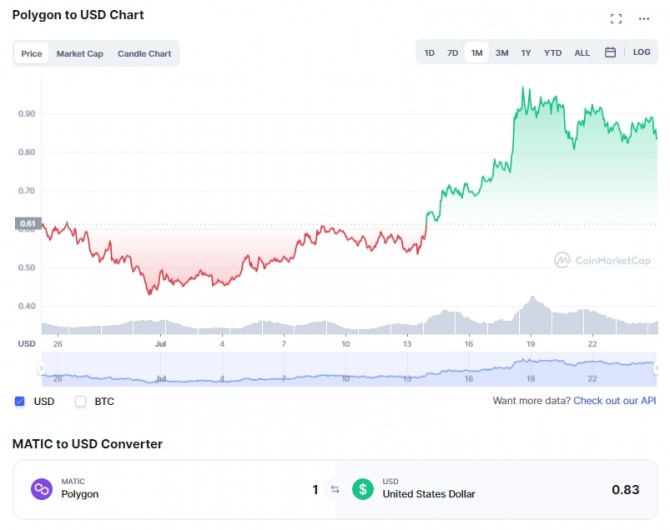Screen dimensions: 670x530
Task: Click the fullscreen chart icon
Action: (616, 18)
